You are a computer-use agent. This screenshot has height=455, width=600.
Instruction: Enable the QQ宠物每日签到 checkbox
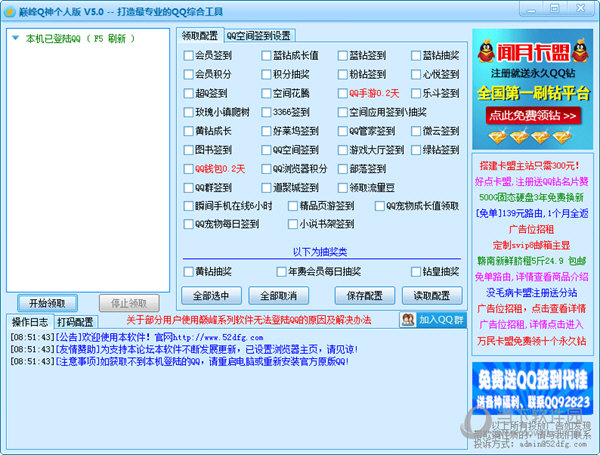pyautogui.click(x=188, y=224)
